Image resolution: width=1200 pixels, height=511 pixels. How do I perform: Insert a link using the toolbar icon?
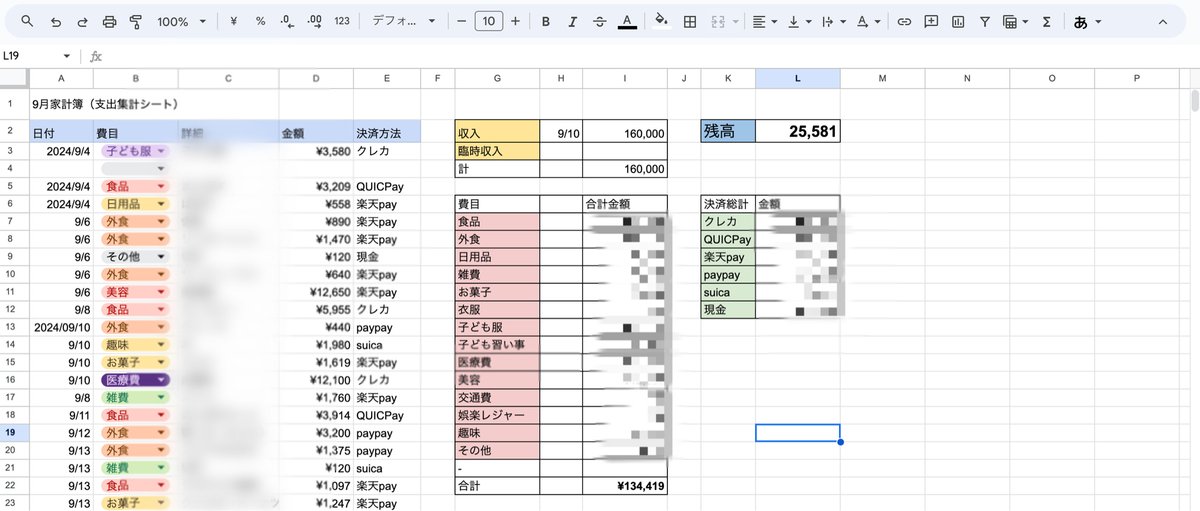pyautogui.click(x=904, y=21)
